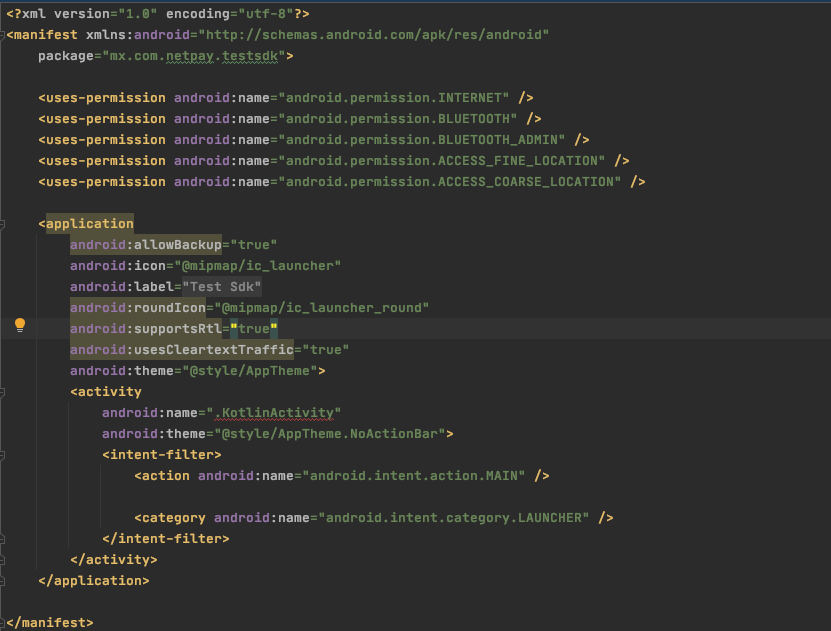This screenshot has height=631, width=831.
Task: Click the closing </manifest> tag
Action: coord(50,623)
